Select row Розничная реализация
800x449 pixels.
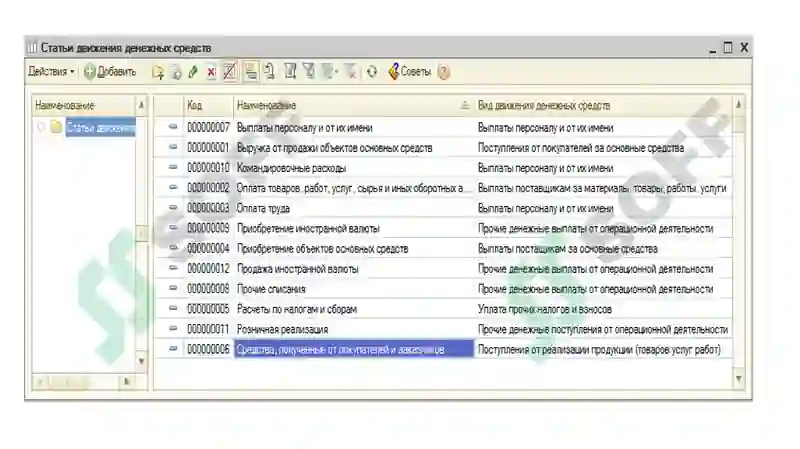click(443, 329)
